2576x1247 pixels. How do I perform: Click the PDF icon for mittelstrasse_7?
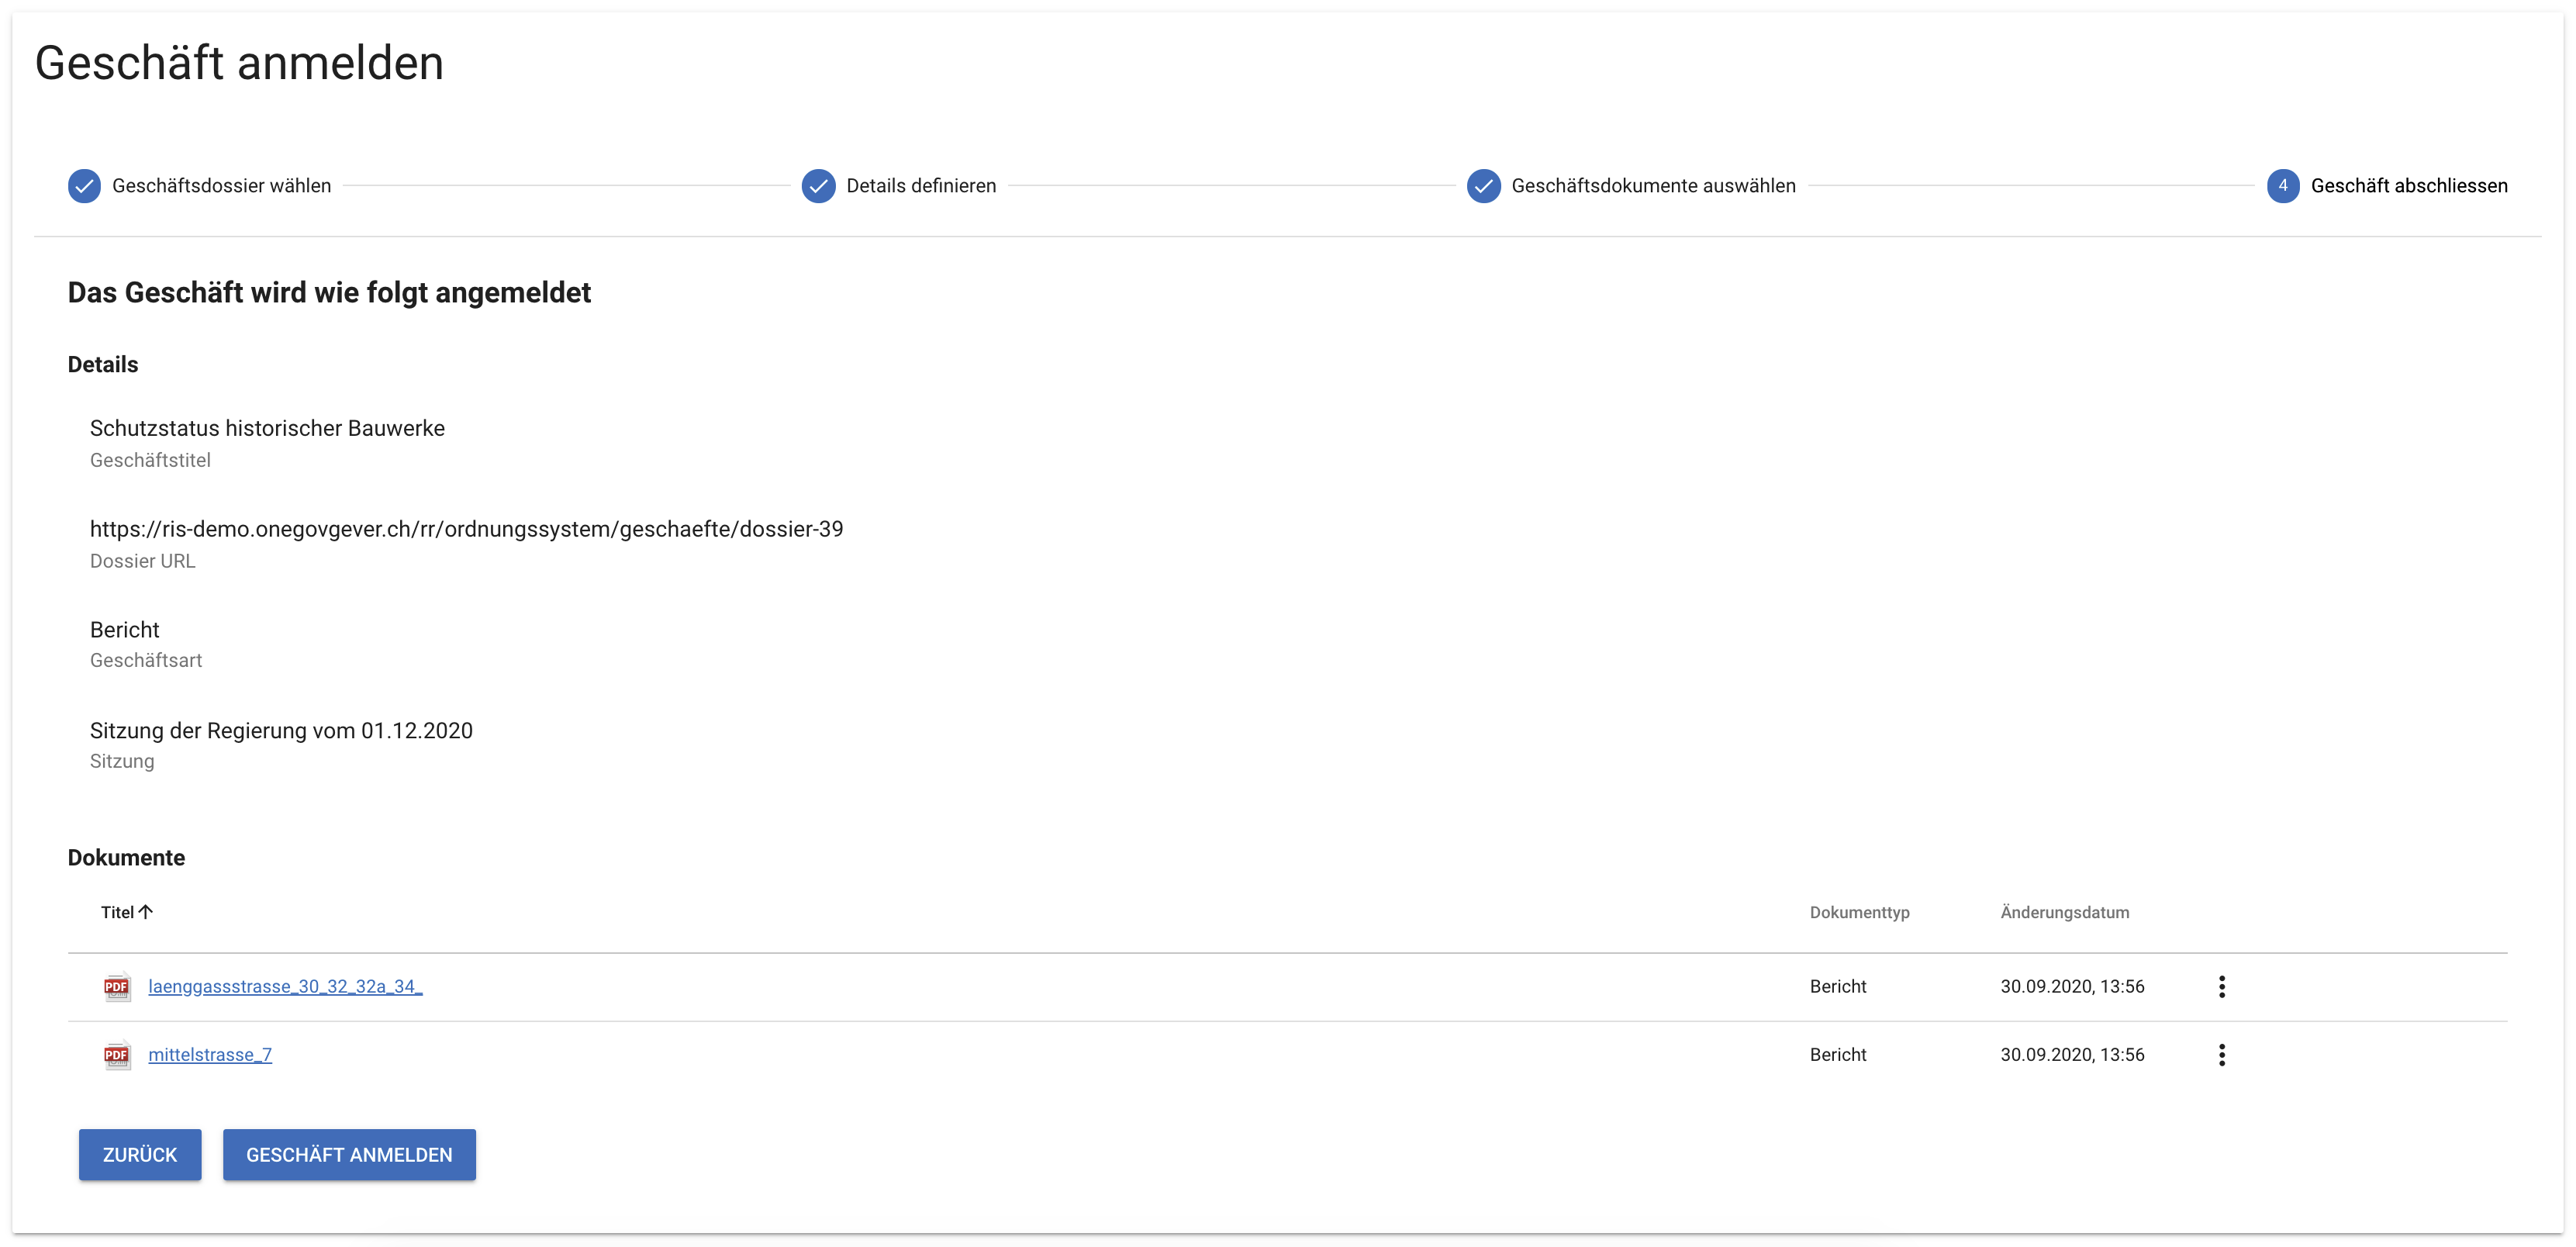tap(117, 1055)
